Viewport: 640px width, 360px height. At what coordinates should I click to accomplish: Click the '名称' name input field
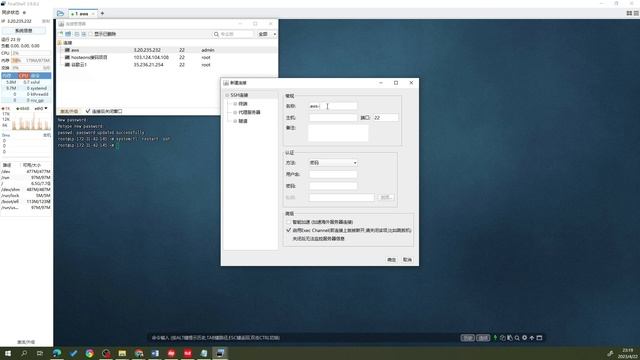[x=333, y=106]
